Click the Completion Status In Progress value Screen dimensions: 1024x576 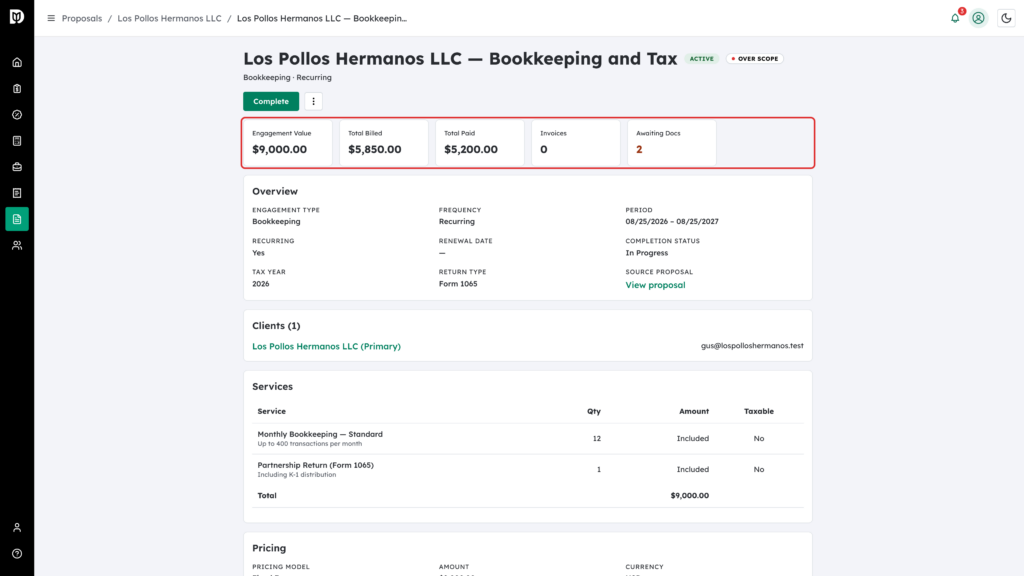coord(647,253)
